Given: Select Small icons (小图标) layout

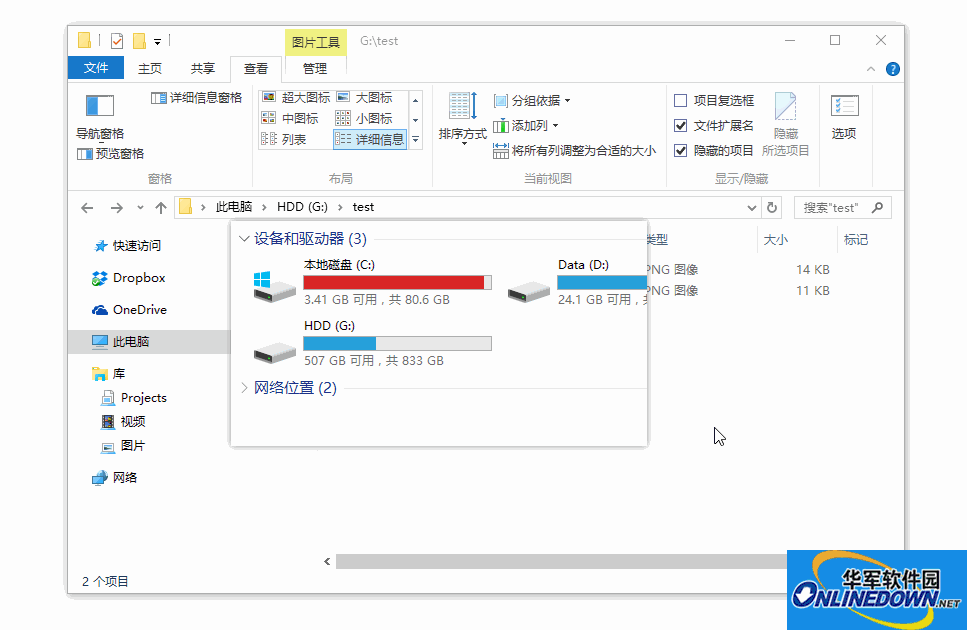Looking at the screenshot, I should click(364, 118).
